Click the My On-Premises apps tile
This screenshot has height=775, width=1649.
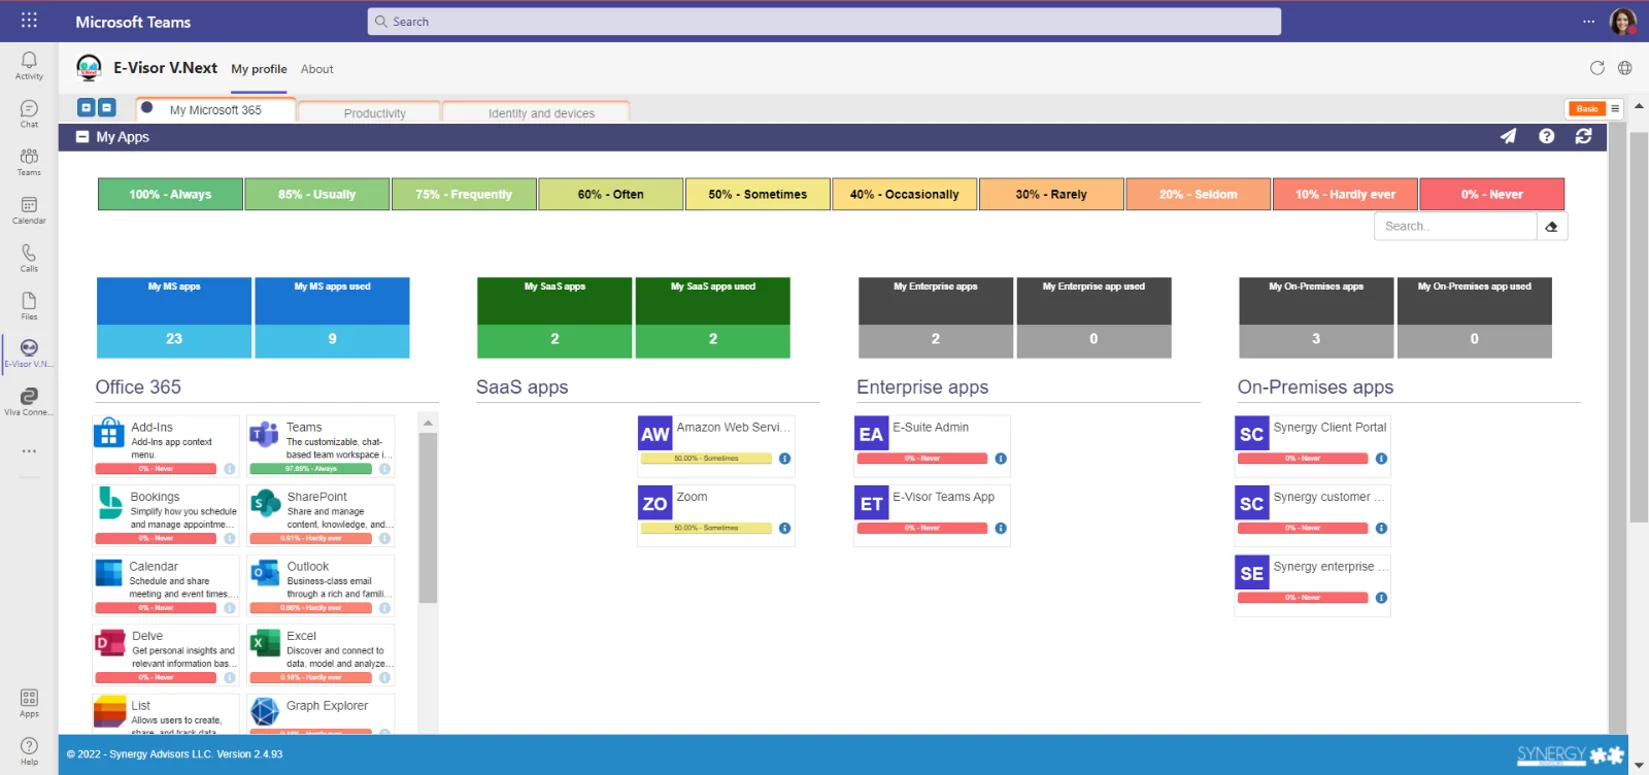click(1316, 318)
